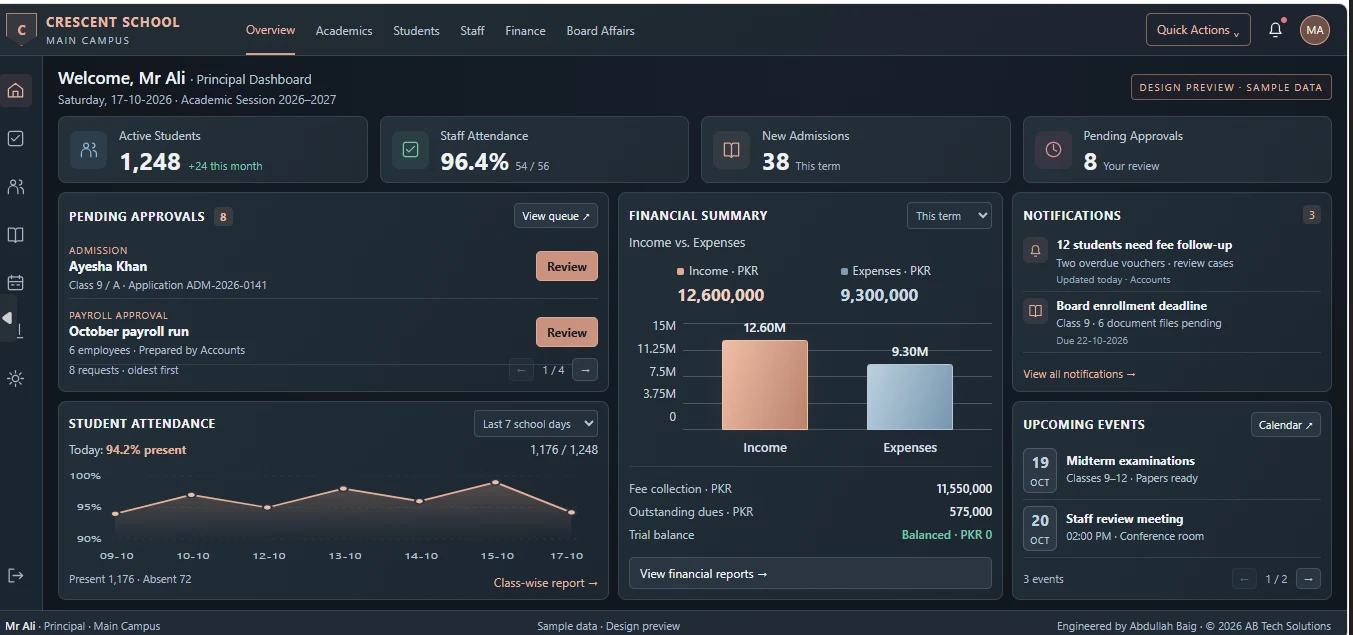Click the +24 this month indicator
The width and height of the screenshot is (1353, 635).
(x=225, y=166)
